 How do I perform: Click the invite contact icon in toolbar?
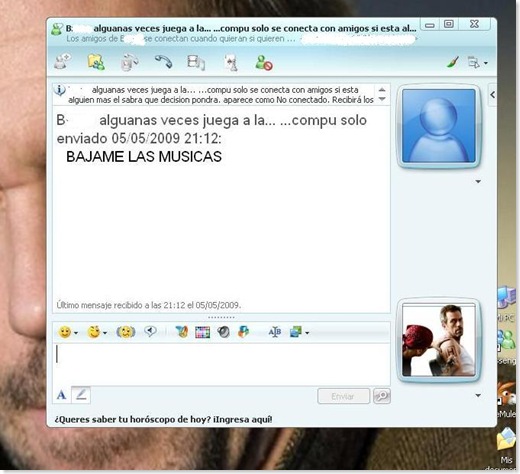(x=63, y=62)
